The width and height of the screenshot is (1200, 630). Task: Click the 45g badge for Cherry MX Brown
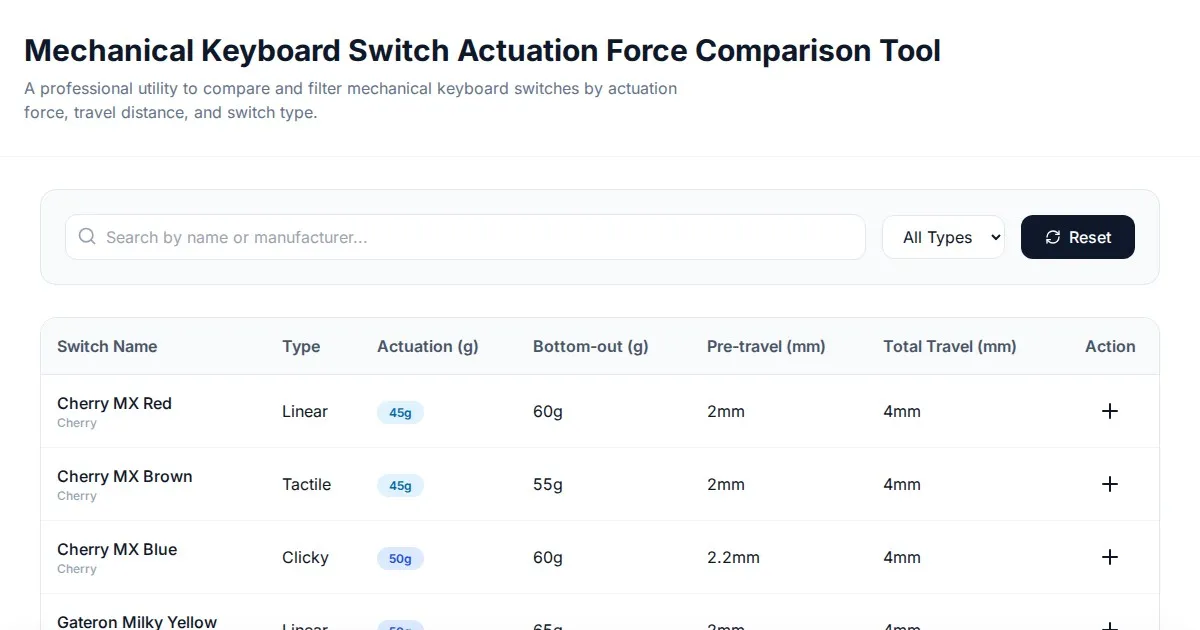coord(400,485)
